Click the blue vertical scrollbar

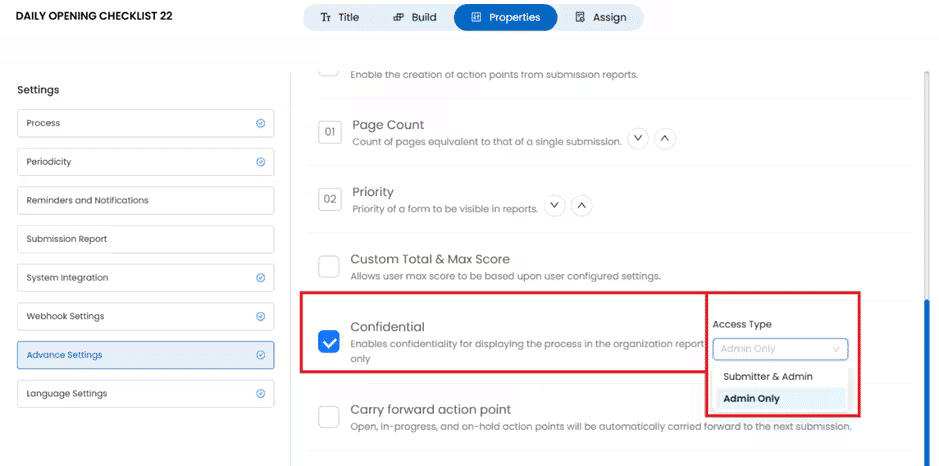point(926,380)
